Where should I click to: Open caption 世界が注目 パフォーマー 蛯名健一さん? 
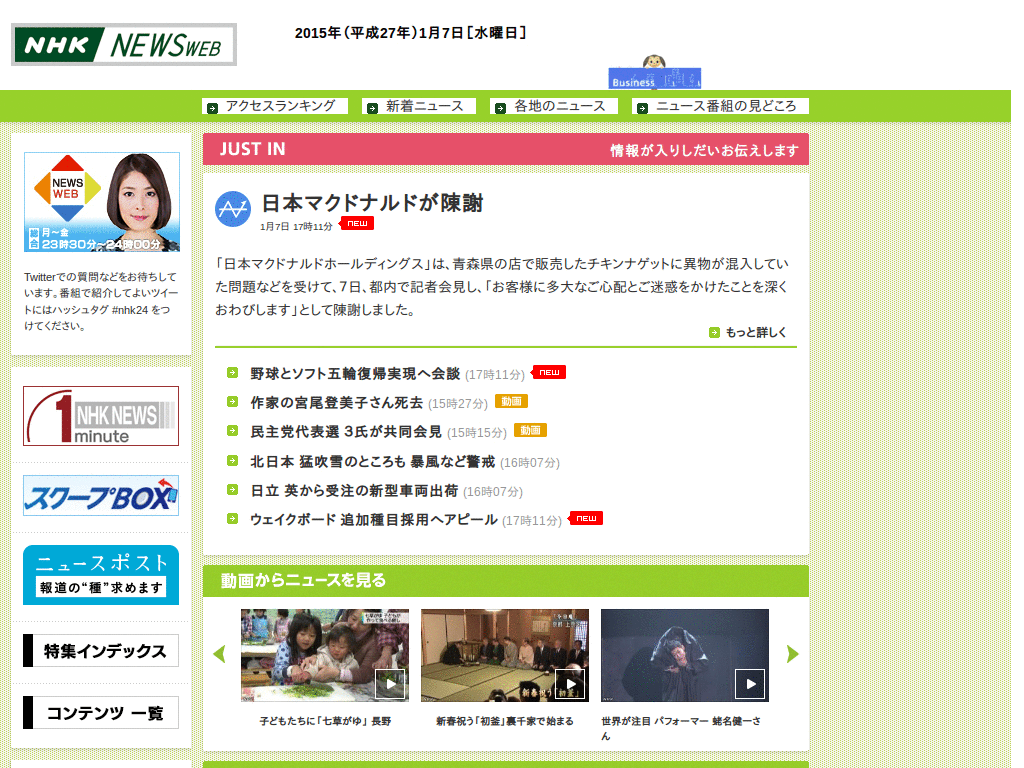coord(681,728)
